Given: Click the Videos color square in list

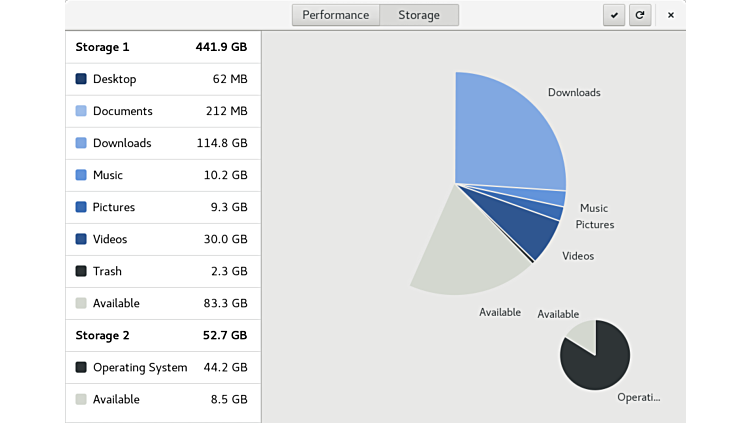Looking at the screenshot, I should [81, 239].
